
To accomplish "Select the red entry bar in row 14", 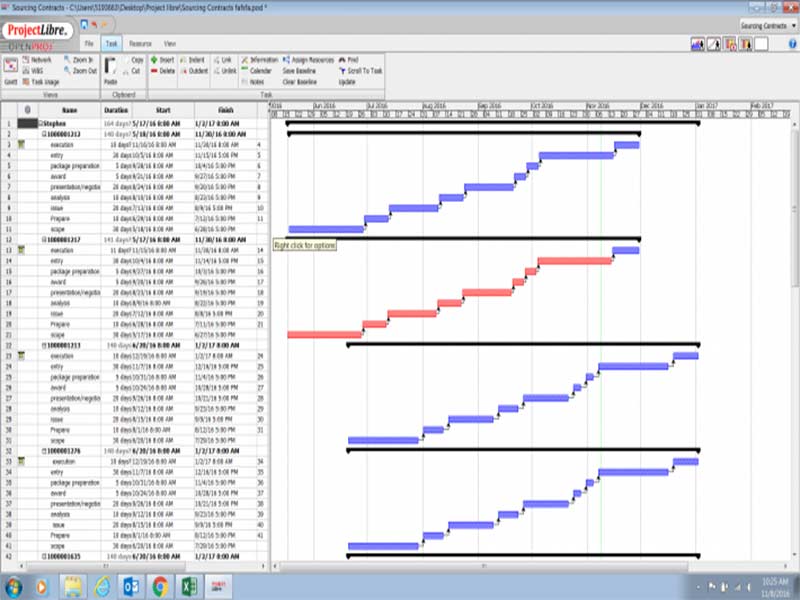I will coord(574,261).
